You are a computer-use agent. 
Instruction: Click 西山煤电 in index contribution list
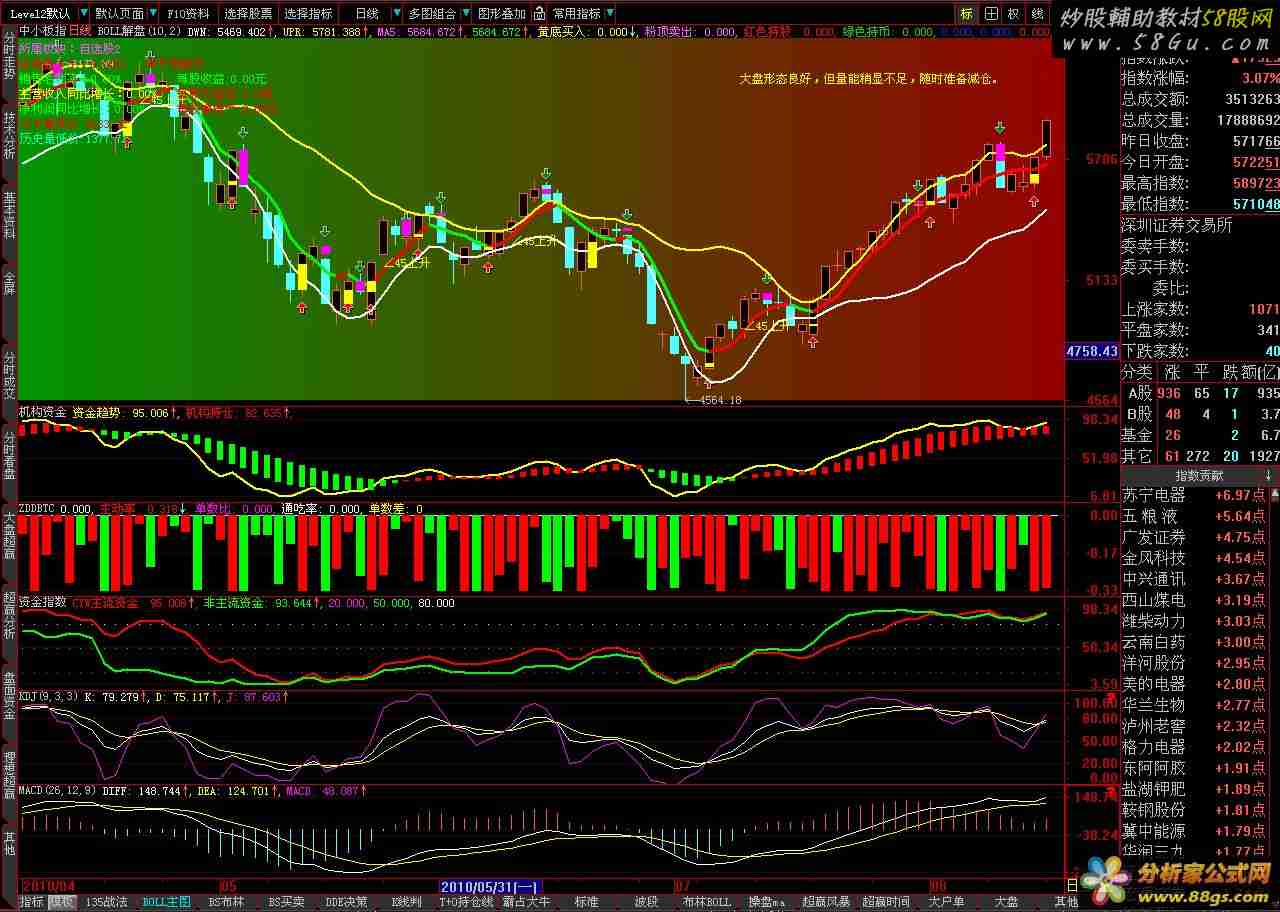[1153, 600]
